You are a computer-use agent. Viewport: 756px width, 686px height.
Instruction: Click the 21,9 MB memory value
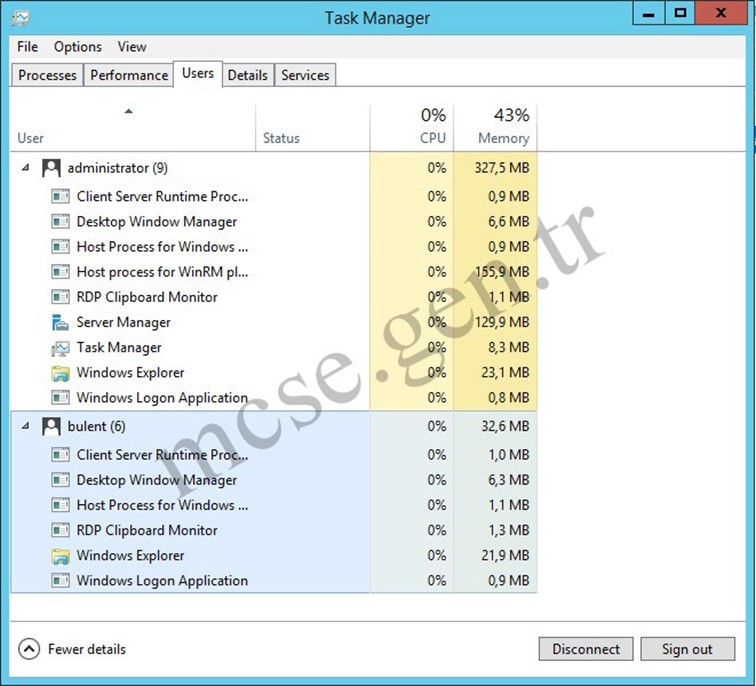pyautogui.click(x=505, y=555)
